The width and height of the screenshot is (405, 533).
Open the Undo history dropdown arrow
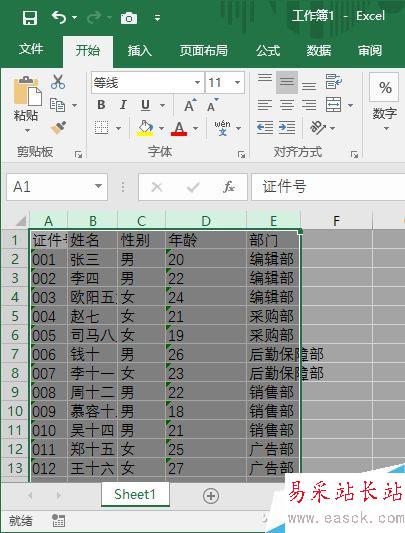(74, 17)
